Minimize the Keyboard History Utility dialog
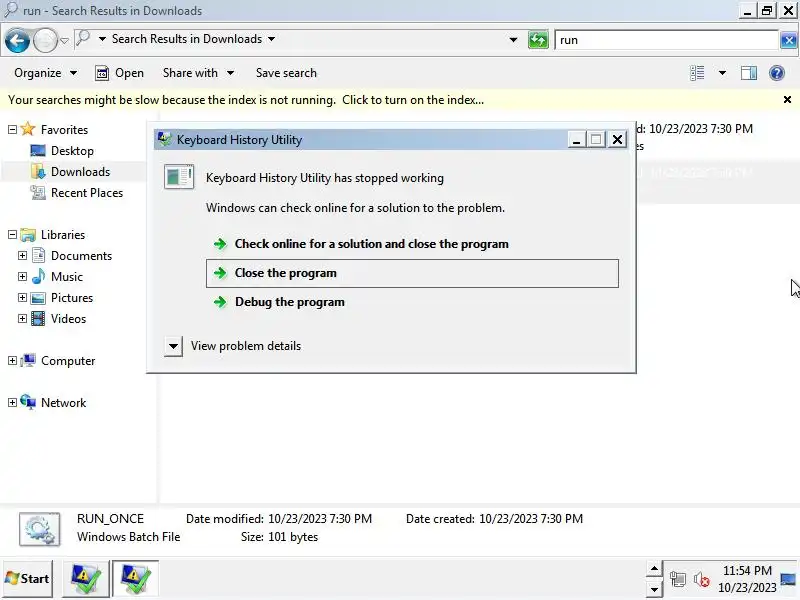The width and height of the screenshot is (800, 600). 576,139
